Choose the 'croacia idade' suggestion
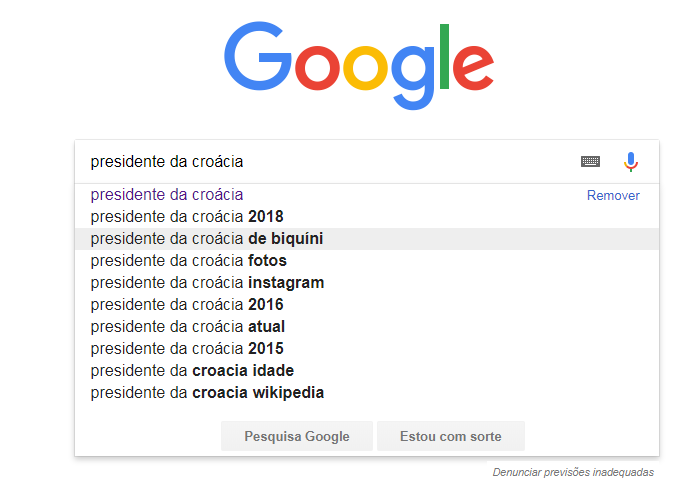Screen dimensions: 700x492 (367, 371)
